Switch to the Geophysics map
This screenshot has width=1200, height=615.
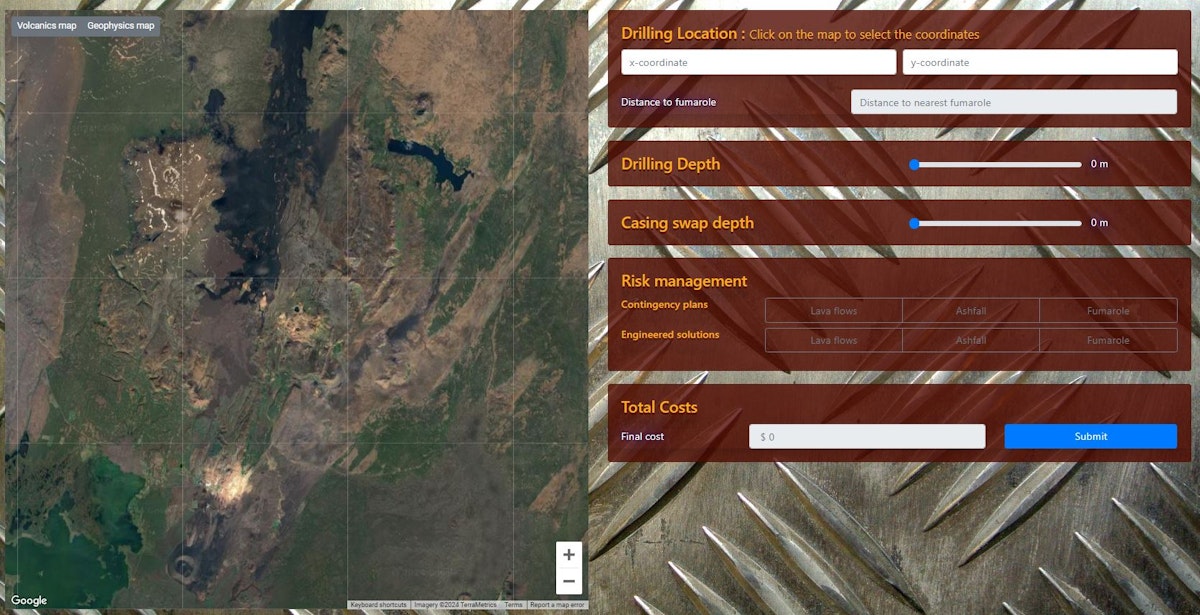(119, 25)
